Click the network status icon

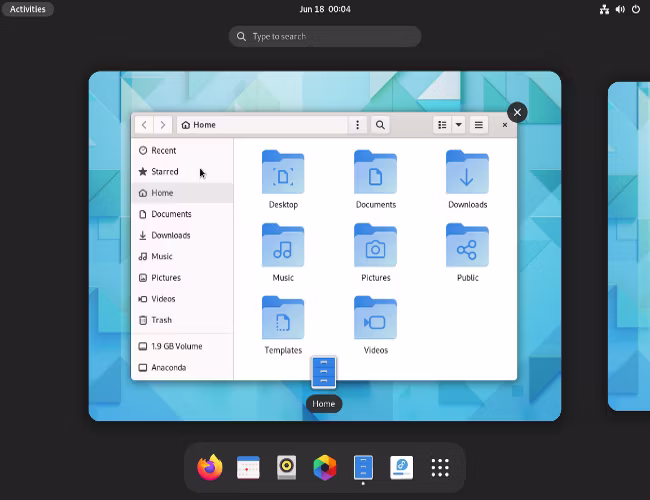point(604,9)
